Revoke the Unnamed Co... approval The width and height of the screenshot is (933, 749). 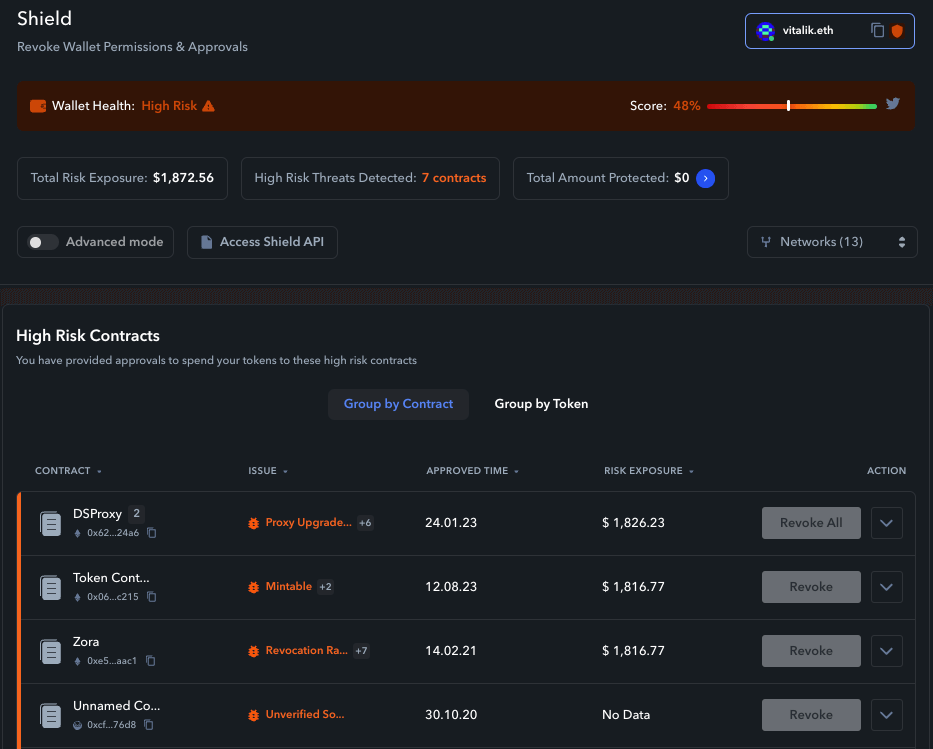tap(811, 715)
